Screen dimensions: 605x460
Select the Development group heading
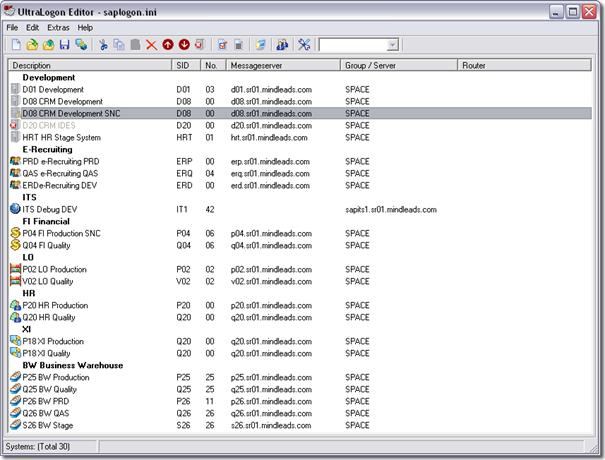49,77
